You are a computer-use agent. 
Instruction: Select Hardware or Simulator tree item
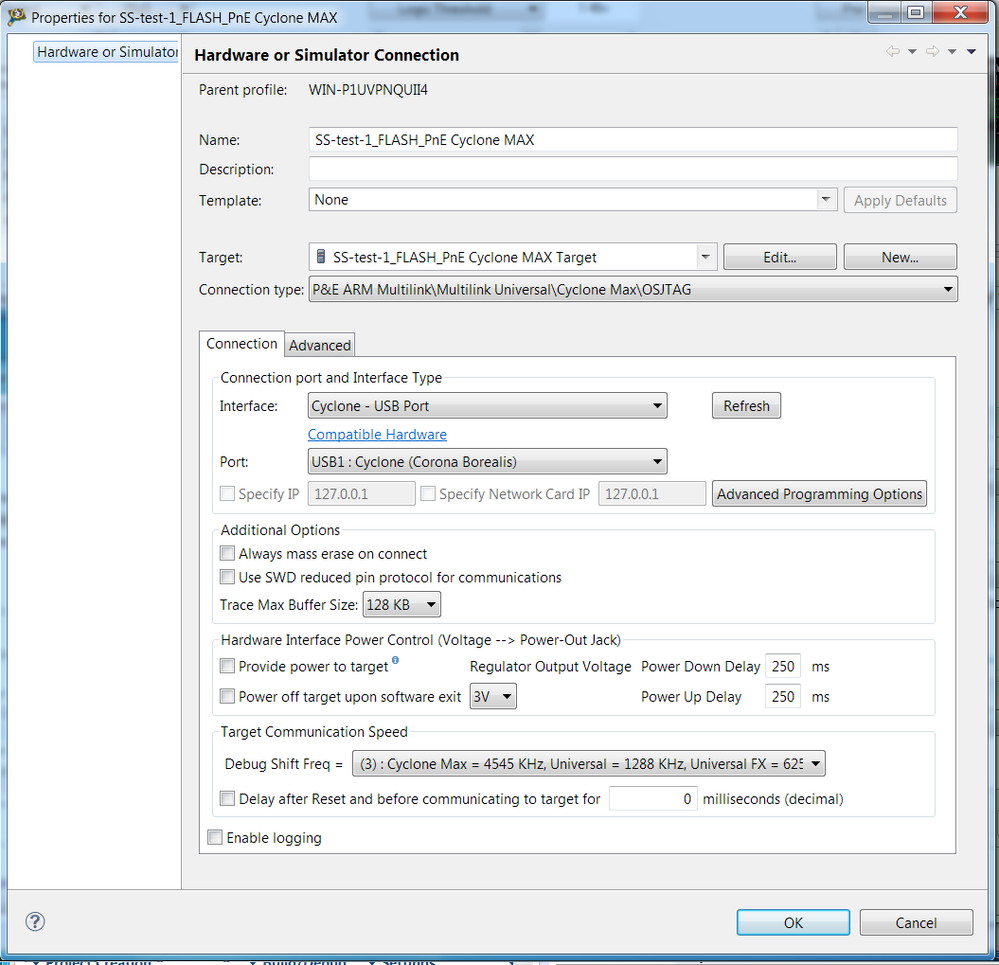click(x=106, y=52)
